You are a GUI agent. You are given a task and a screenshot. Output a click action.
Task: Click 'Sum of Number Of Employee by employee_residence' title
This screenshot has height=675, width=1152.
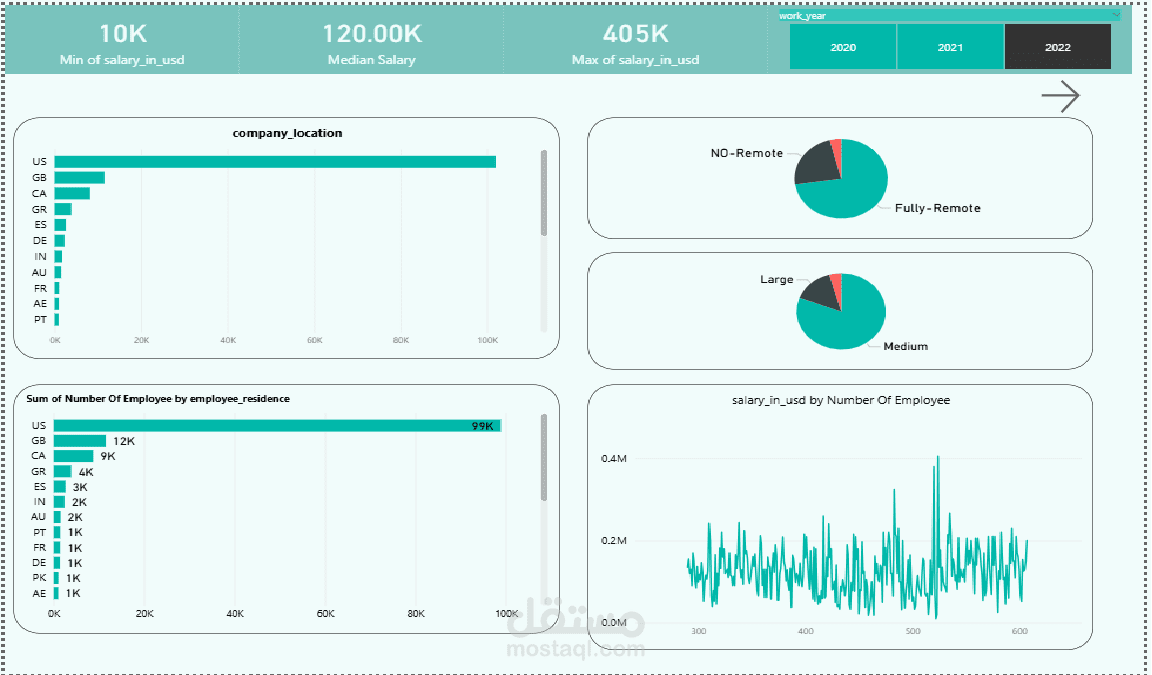coord(158,399)
